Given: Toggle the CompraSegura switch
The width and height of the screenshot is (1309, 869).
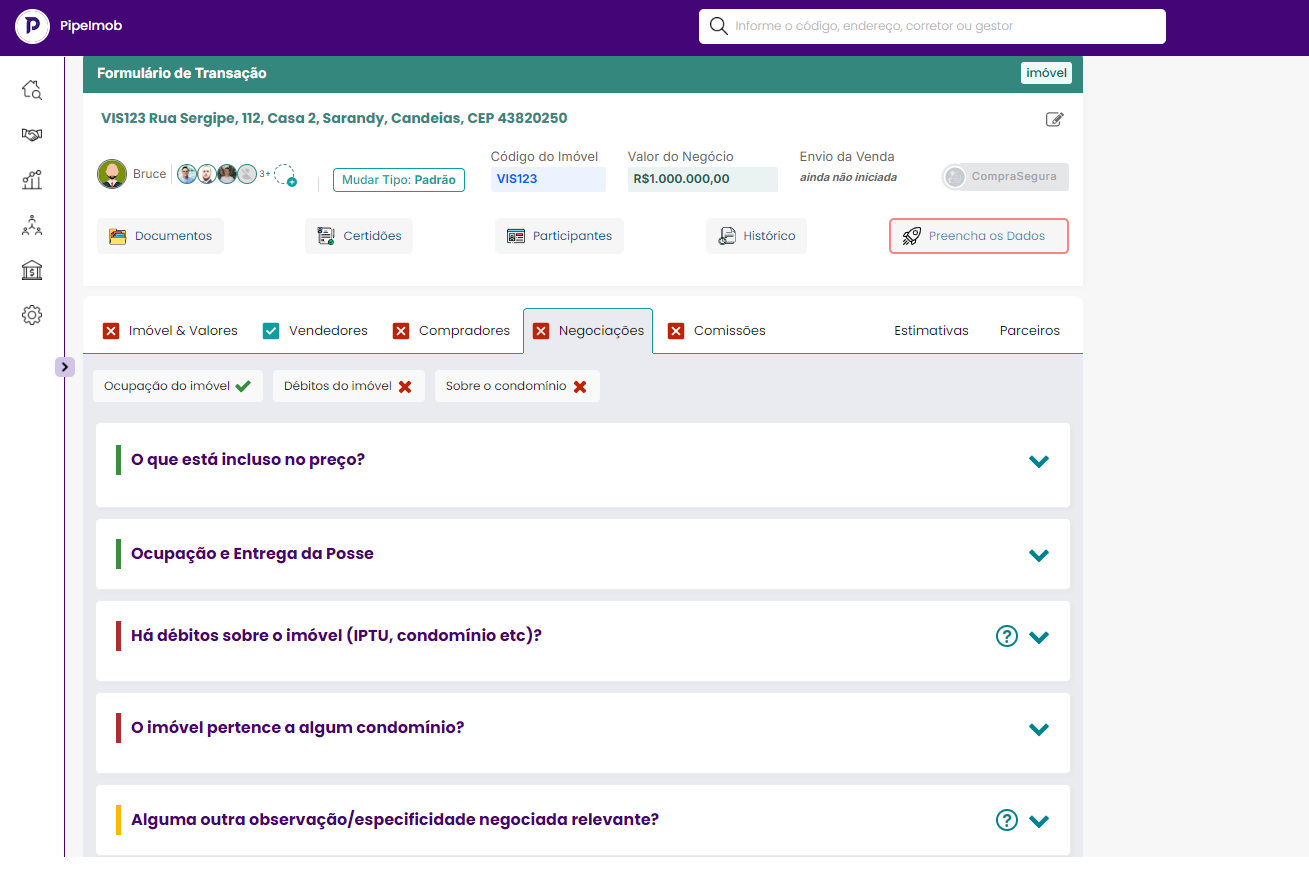Looking at the screenshot, I should tap(1005, 177).
